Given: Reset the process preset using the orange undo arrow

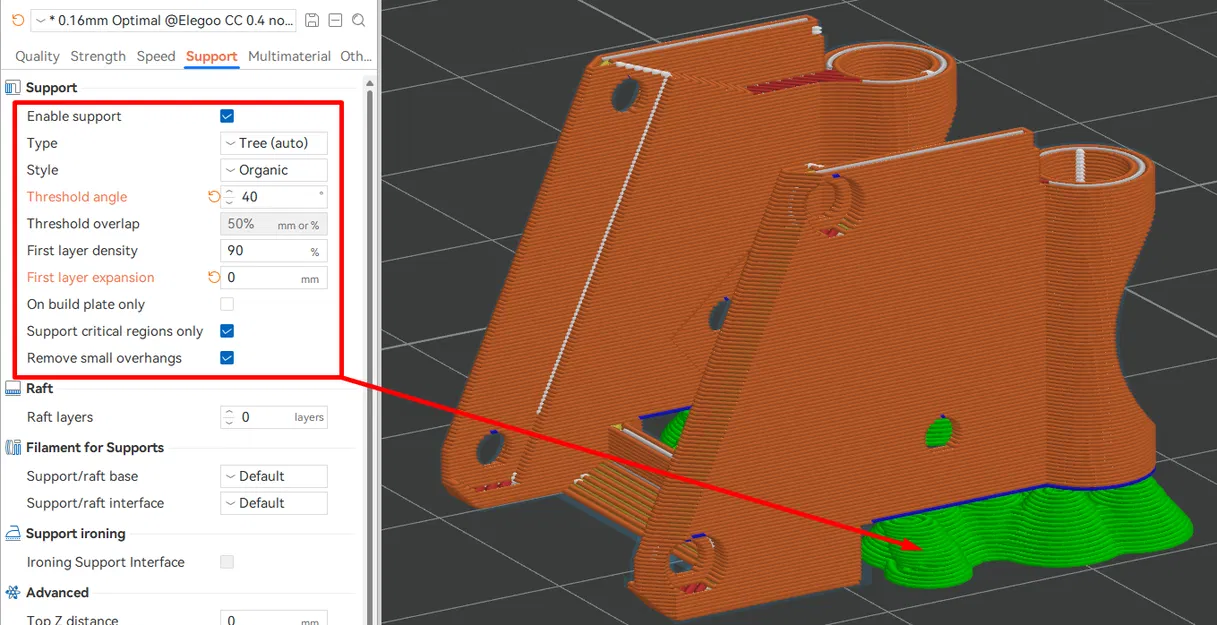Looking at the screenshot, I should 17,20.
